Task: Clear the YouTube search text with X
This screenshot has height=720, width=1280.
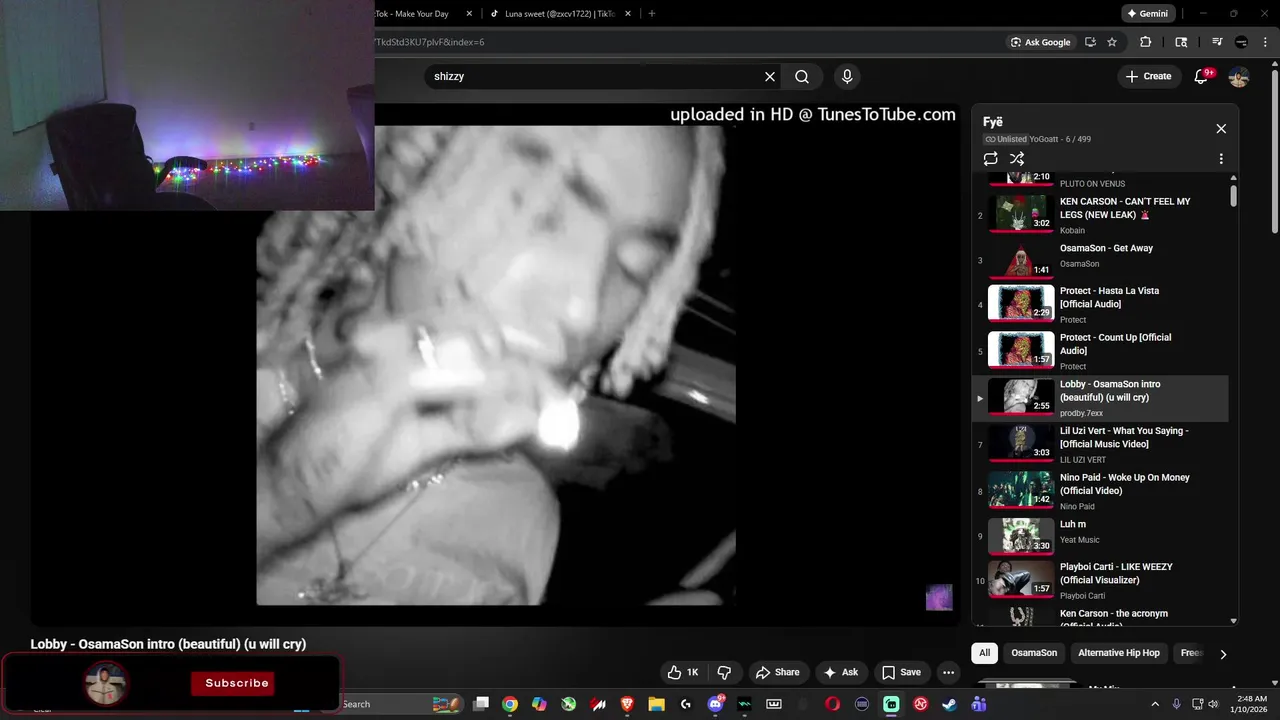Action: (770, 76)
